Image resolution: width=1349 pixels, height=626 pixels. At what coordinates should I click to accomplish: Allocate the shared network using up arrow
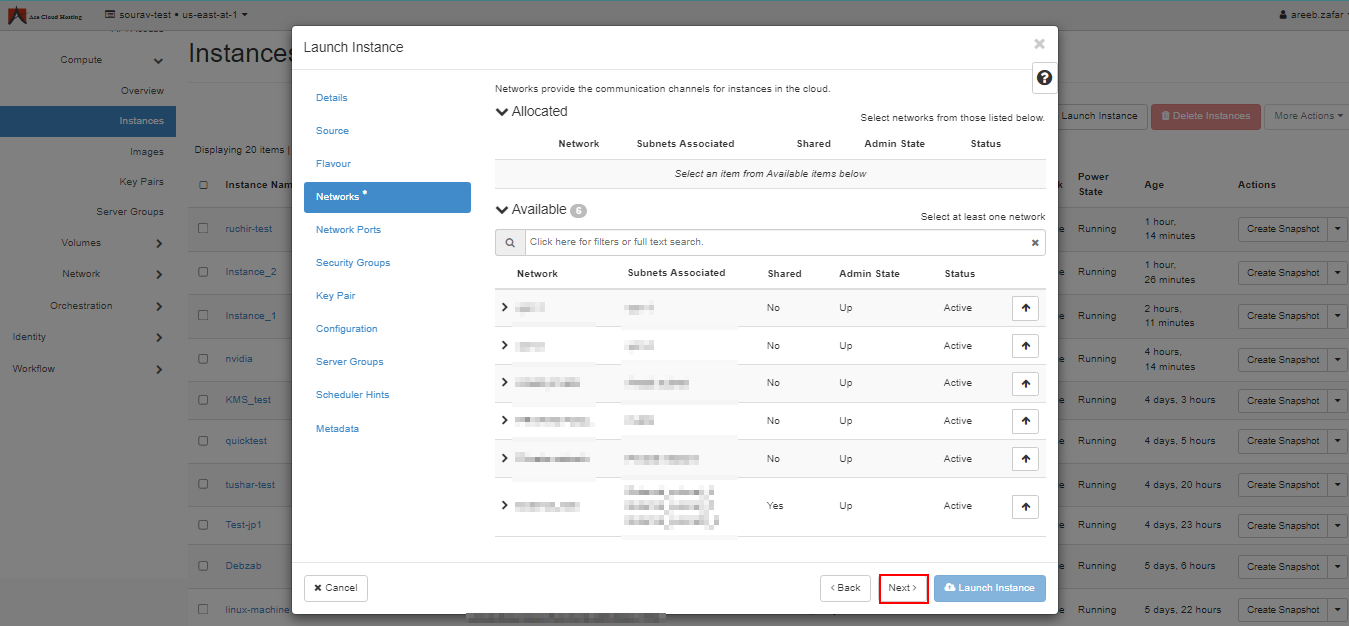(1025, 507)
